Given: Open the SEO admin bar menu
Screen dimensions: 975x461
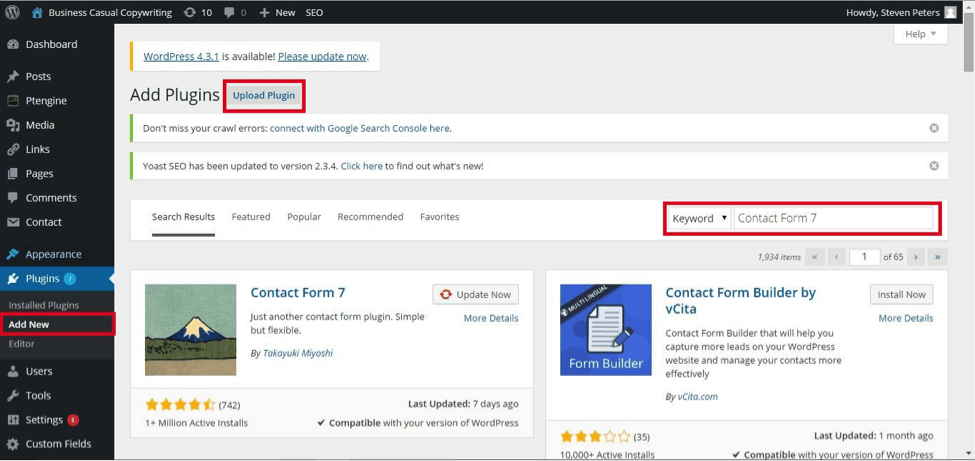Looking at the screenshot, I should pos(314,12).
